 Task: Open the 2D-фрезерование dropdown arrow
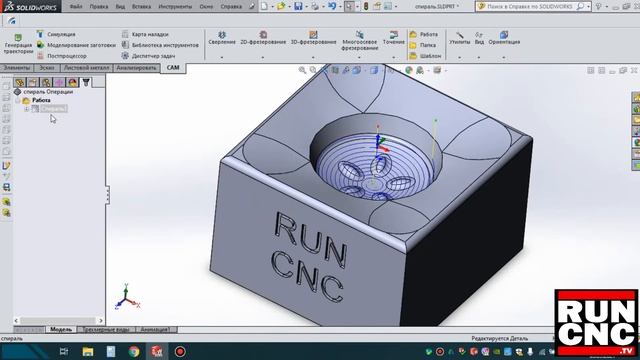coord(263,58)
